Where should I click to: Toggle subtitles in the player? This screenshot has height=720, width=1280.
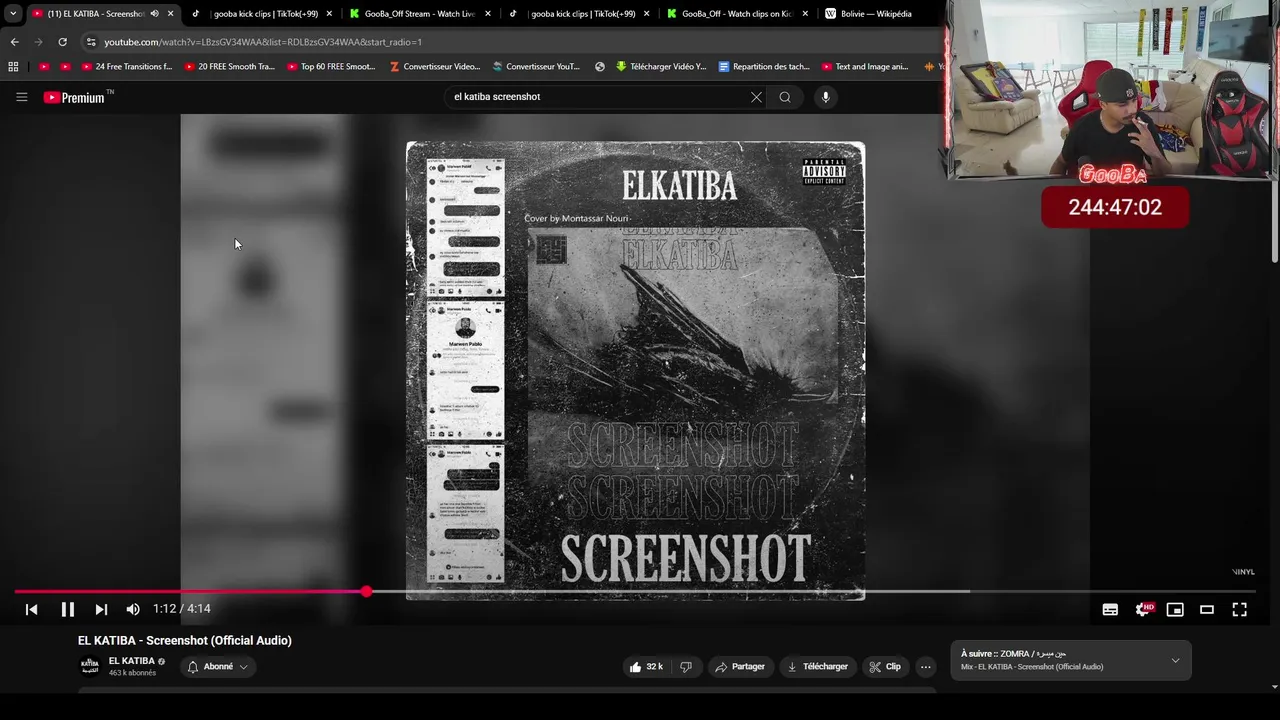[x=1110, y=609]
